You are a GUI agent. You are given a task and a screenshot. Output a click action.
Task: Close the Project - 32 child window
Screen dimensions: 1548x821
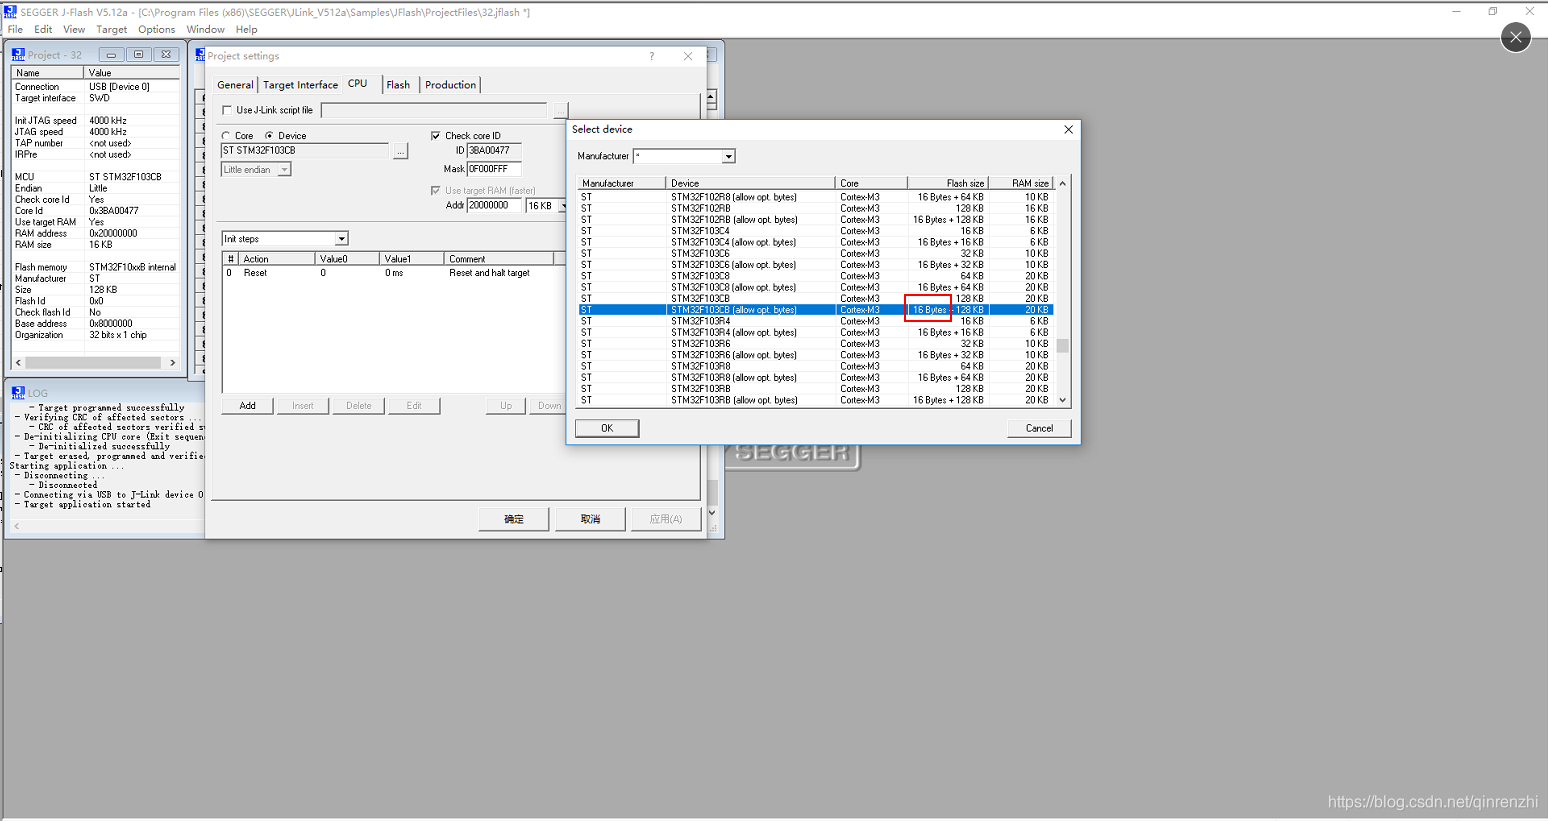pyautogui.click(x=166, y=55)
